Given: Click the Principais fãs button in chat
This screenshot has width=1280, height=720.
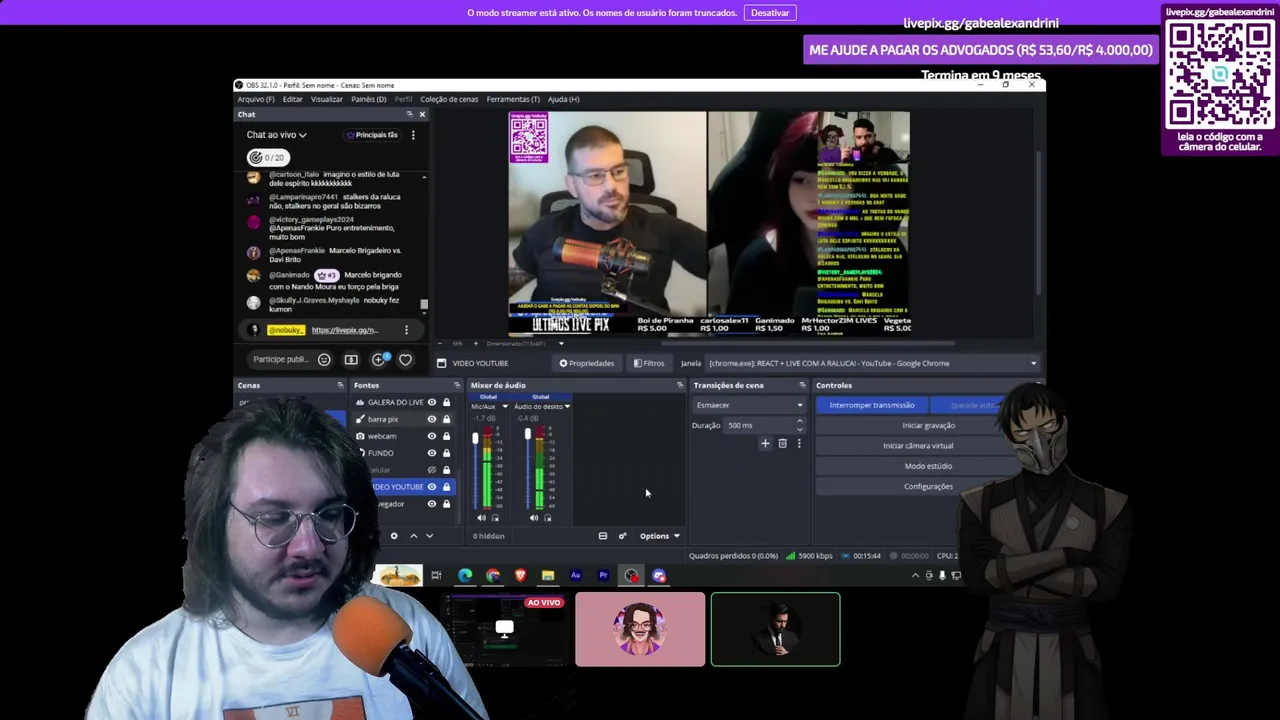Looking at the screenshot, I should pyautogui.click(x=372, y=135).
